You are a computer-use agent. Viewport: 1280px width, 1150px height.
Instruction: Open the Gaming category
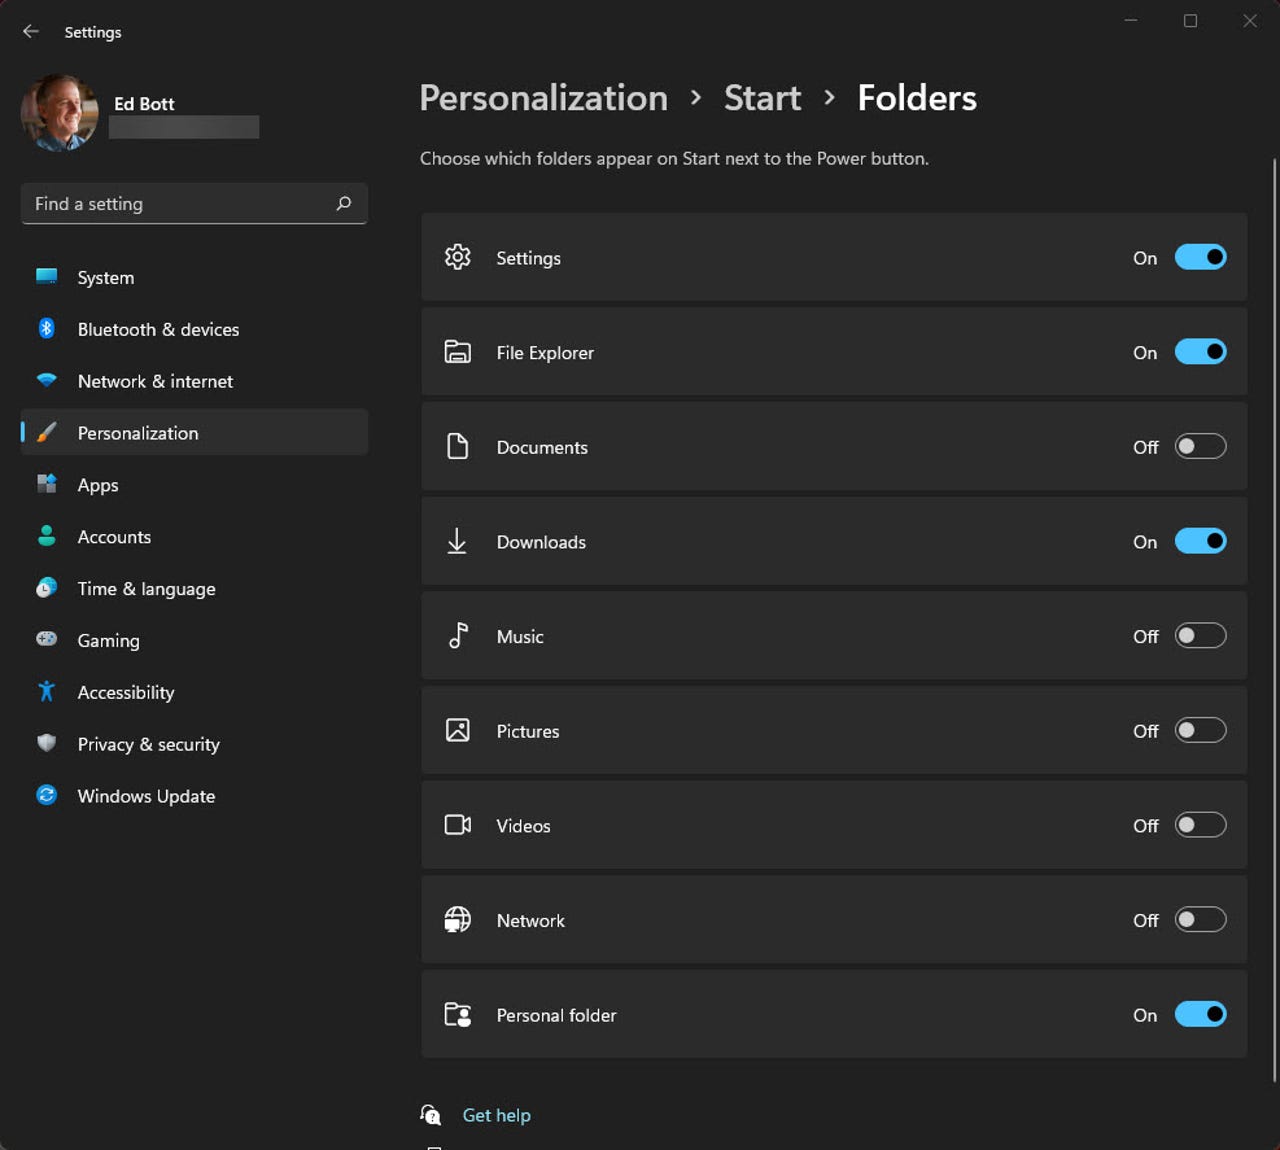pyautogui.click(x=194, y=640)
